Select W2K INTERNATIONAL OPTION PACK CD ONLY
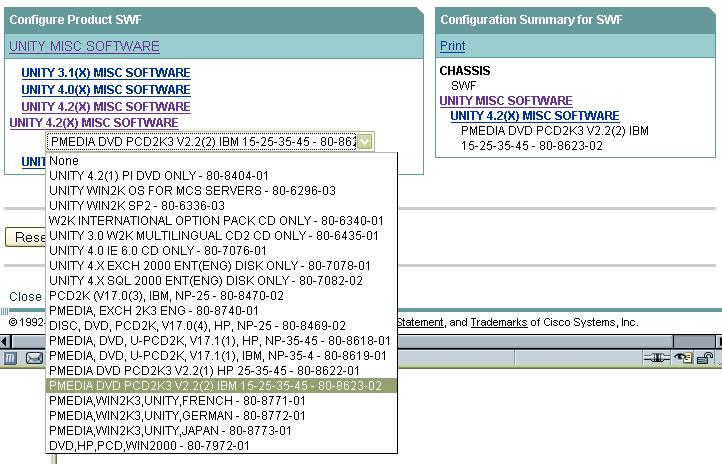The image size is (722, 464). 221,220
